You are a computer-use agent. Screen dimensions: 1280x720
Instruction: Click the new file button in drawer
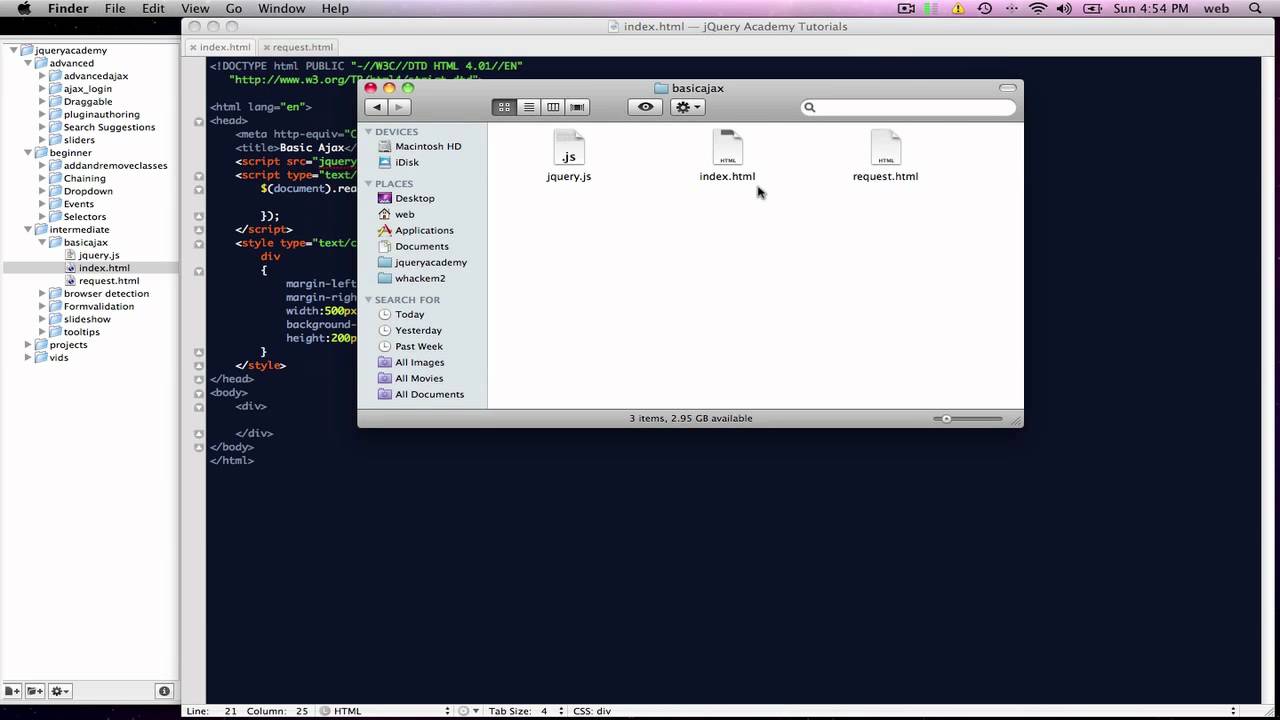(12, 691)
